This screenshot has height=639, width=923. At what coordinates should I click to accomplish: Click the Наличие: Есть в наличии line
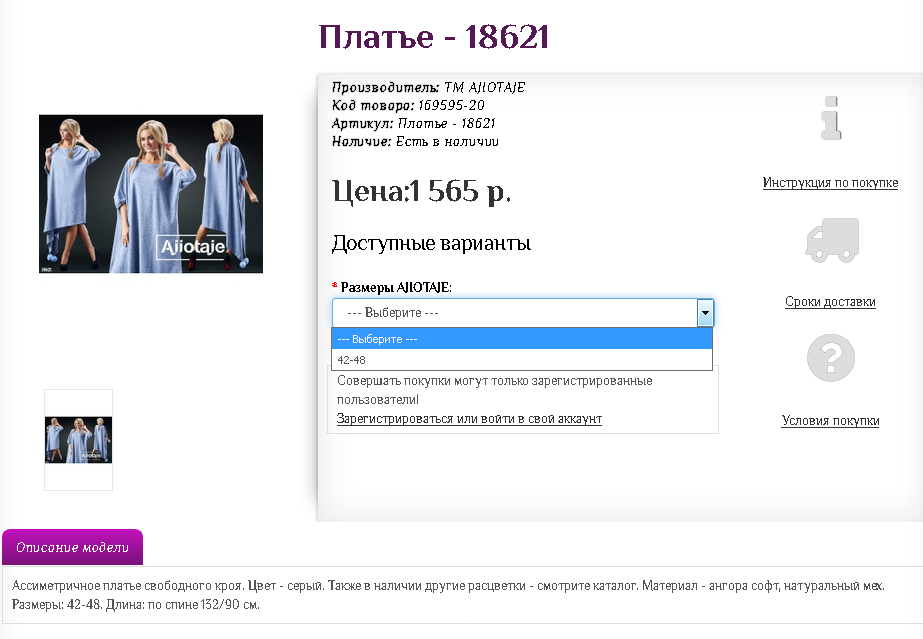(415, 141)
